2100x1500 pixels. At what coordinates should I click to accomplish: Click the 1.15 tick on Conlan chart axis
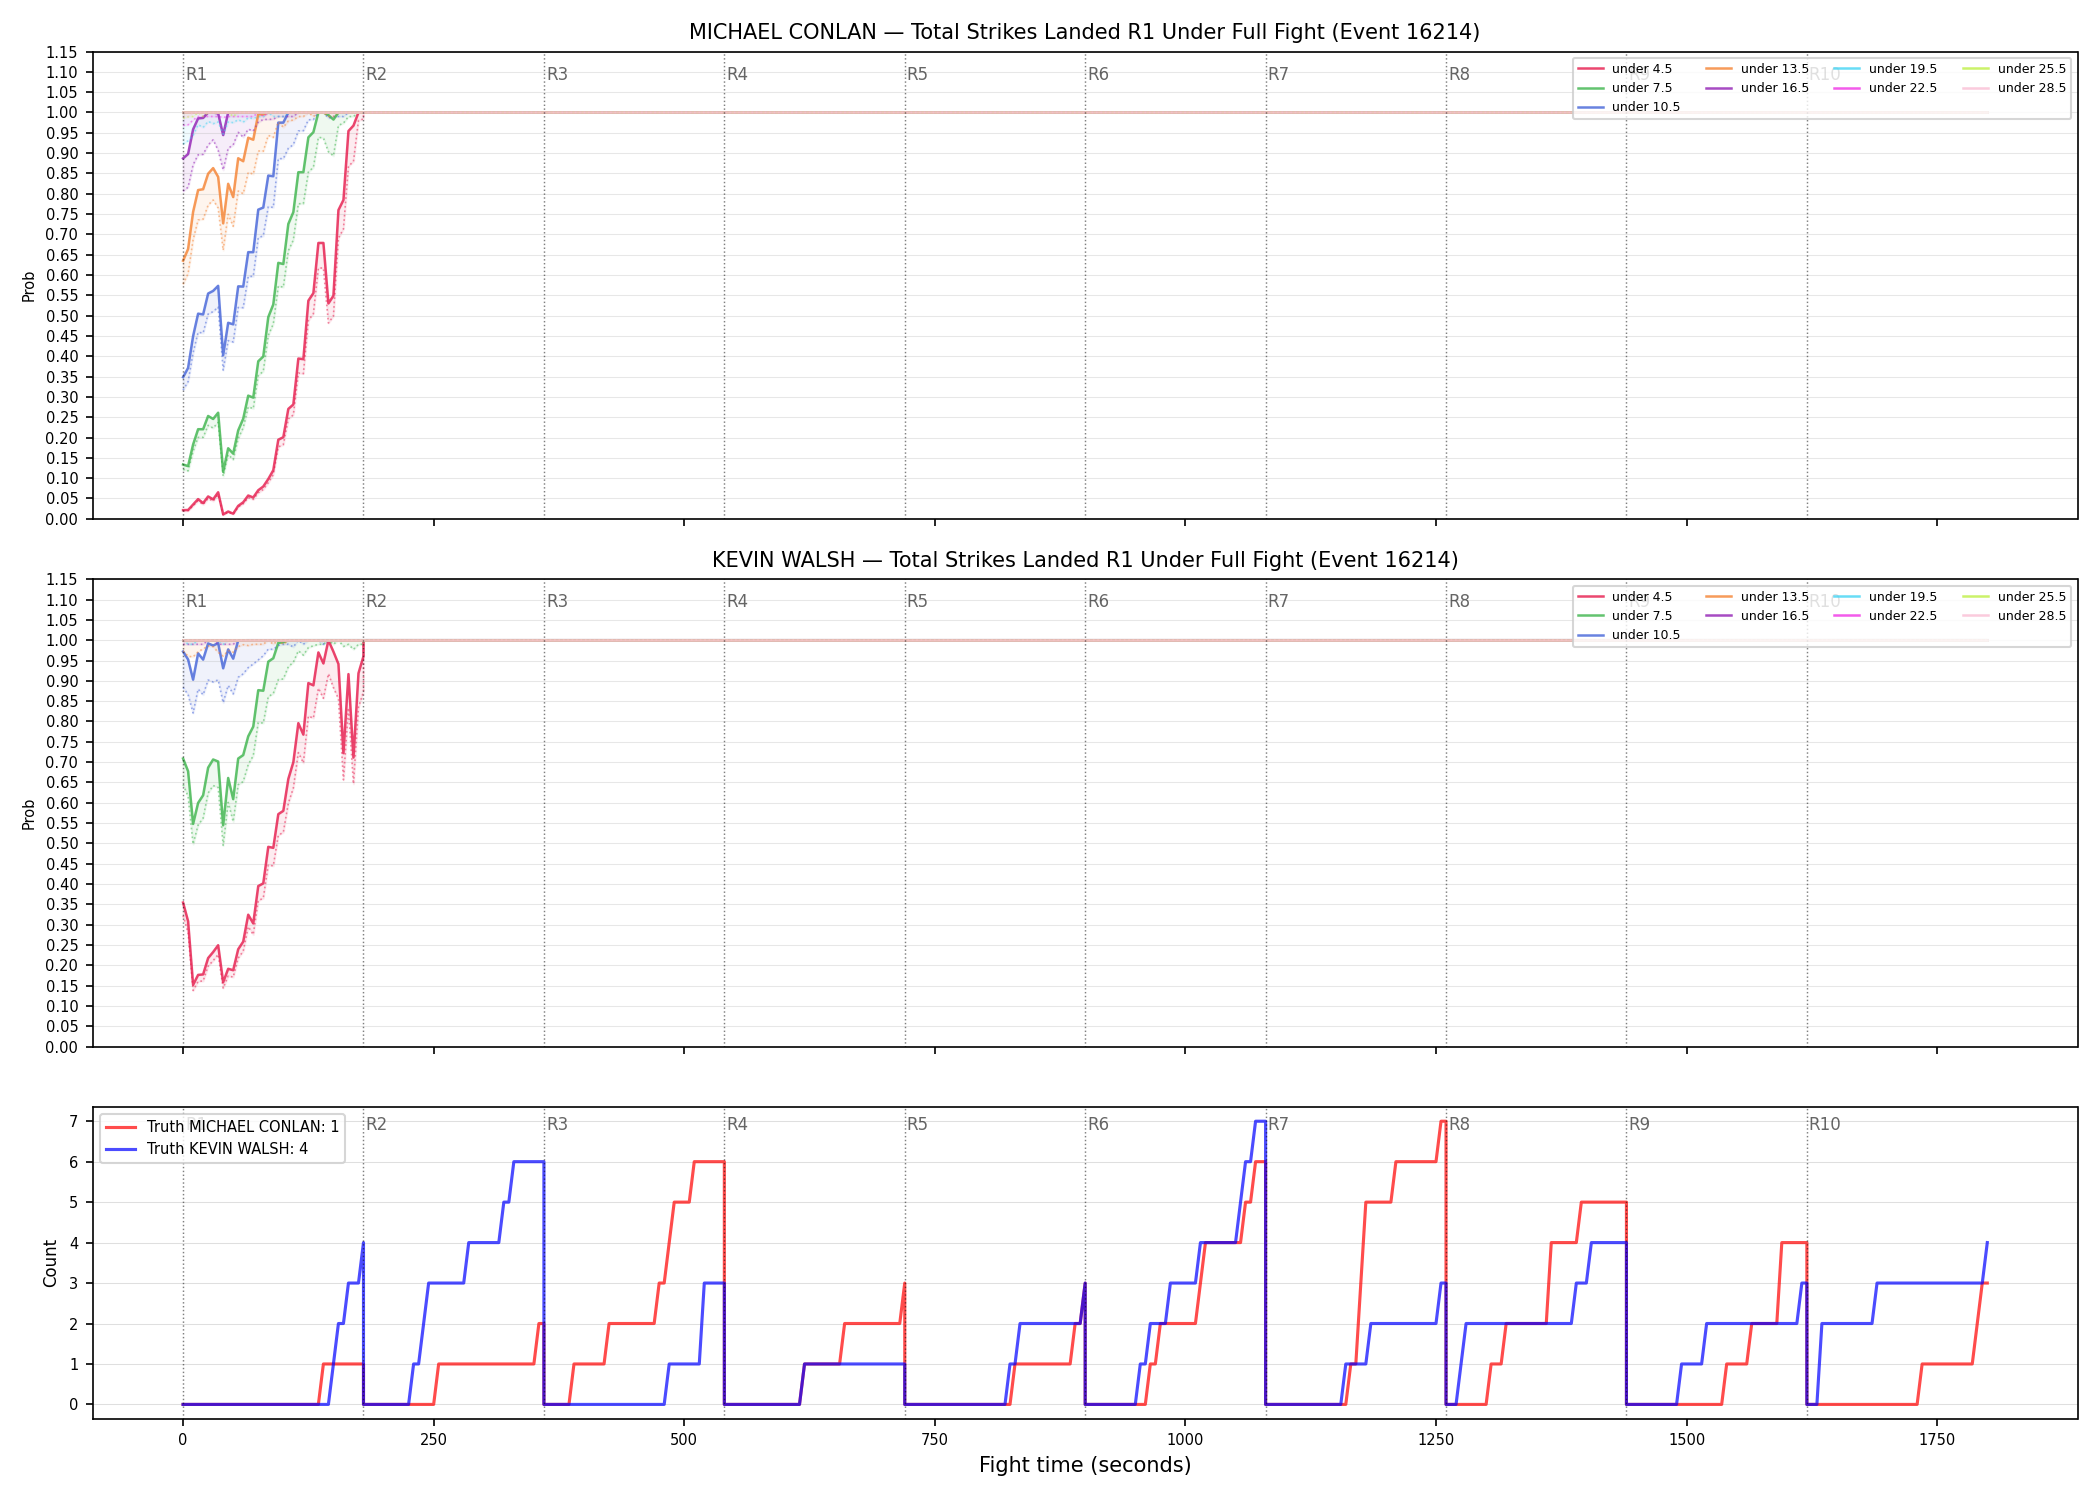click(x=62, y=52)
